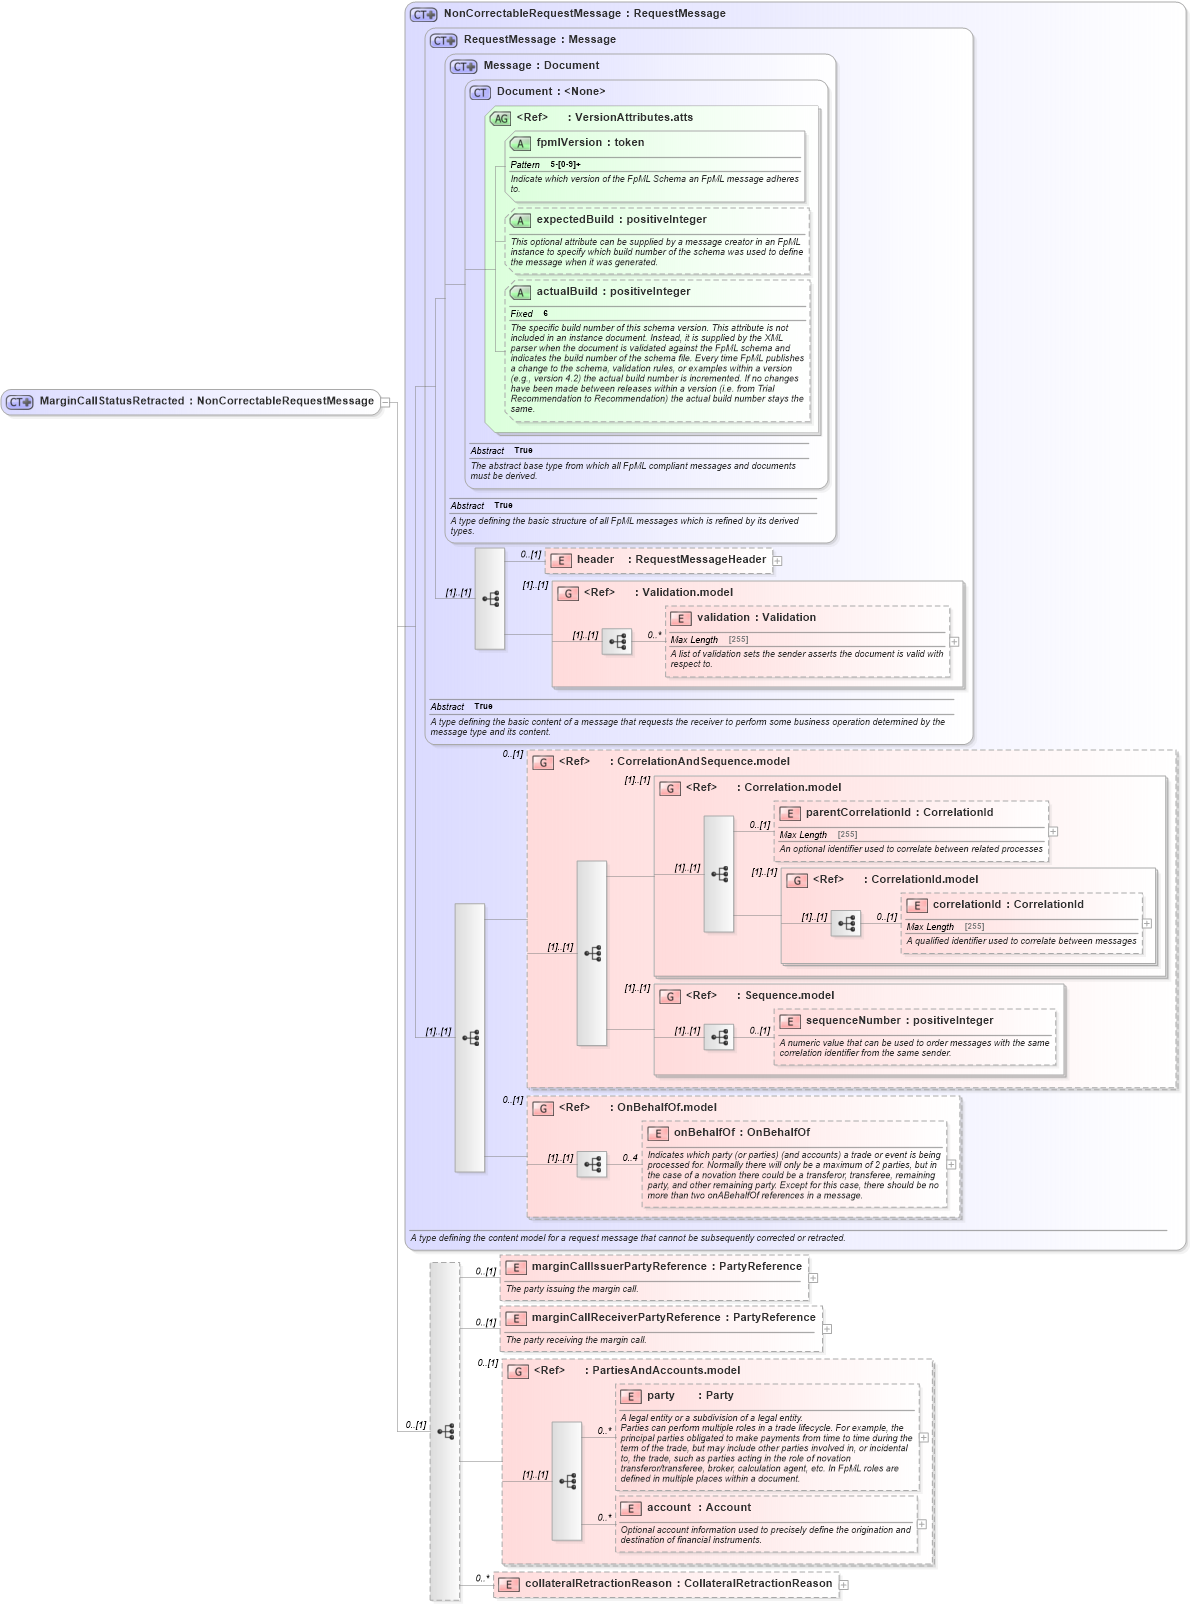Viewport: 1190px width, 1605px height.
Task: Click the E icon of party element
Action: 631,1397
